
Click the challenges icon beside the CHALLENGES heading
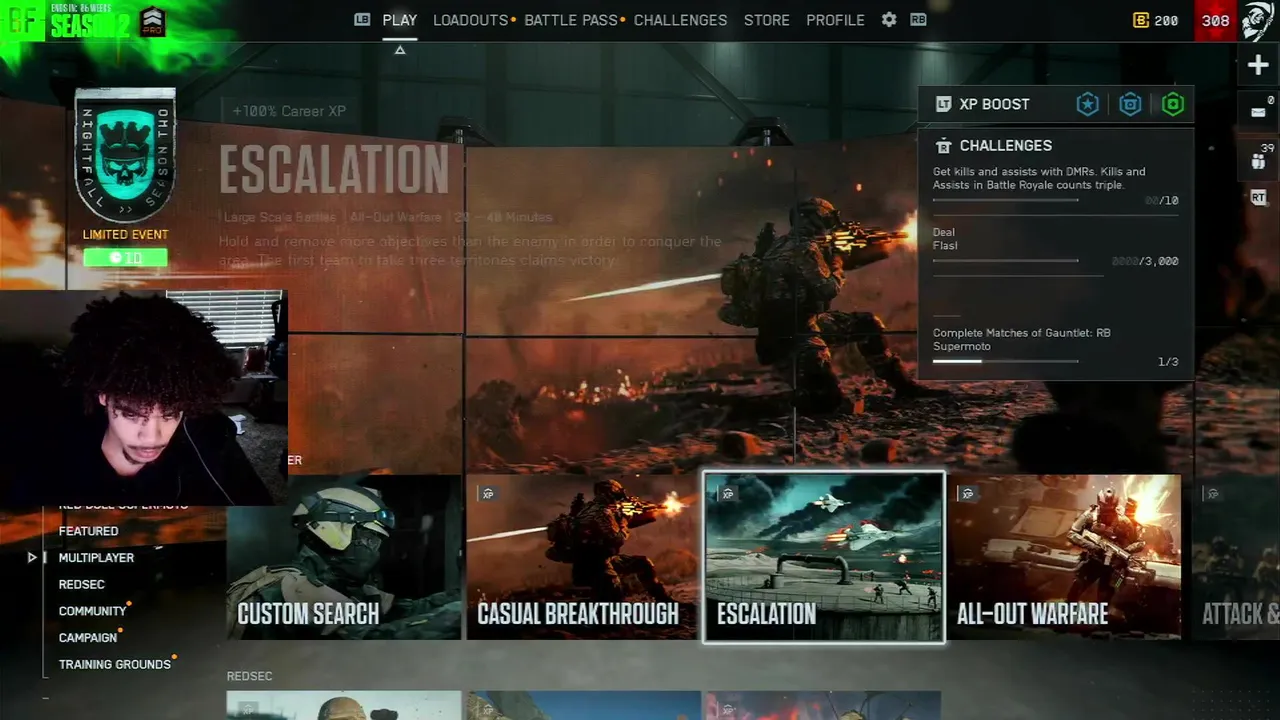pyautogui.click(x=943, y=146)
